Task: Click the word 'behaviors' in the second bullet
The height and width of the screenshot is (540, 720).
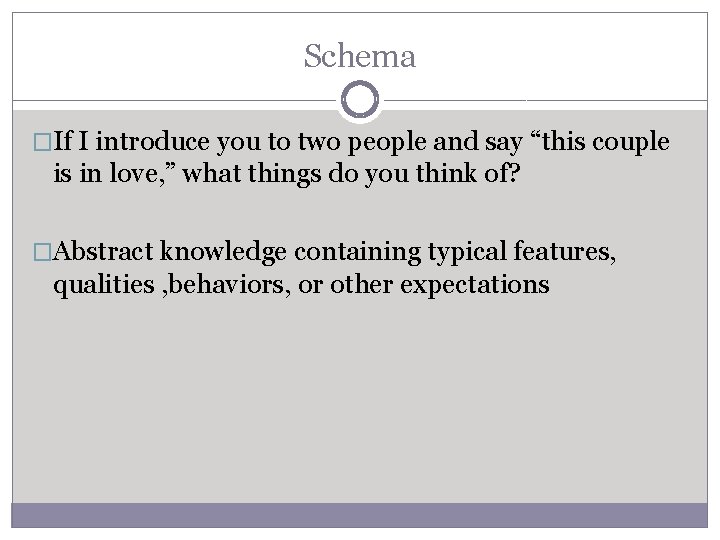Action: (213, 286)
